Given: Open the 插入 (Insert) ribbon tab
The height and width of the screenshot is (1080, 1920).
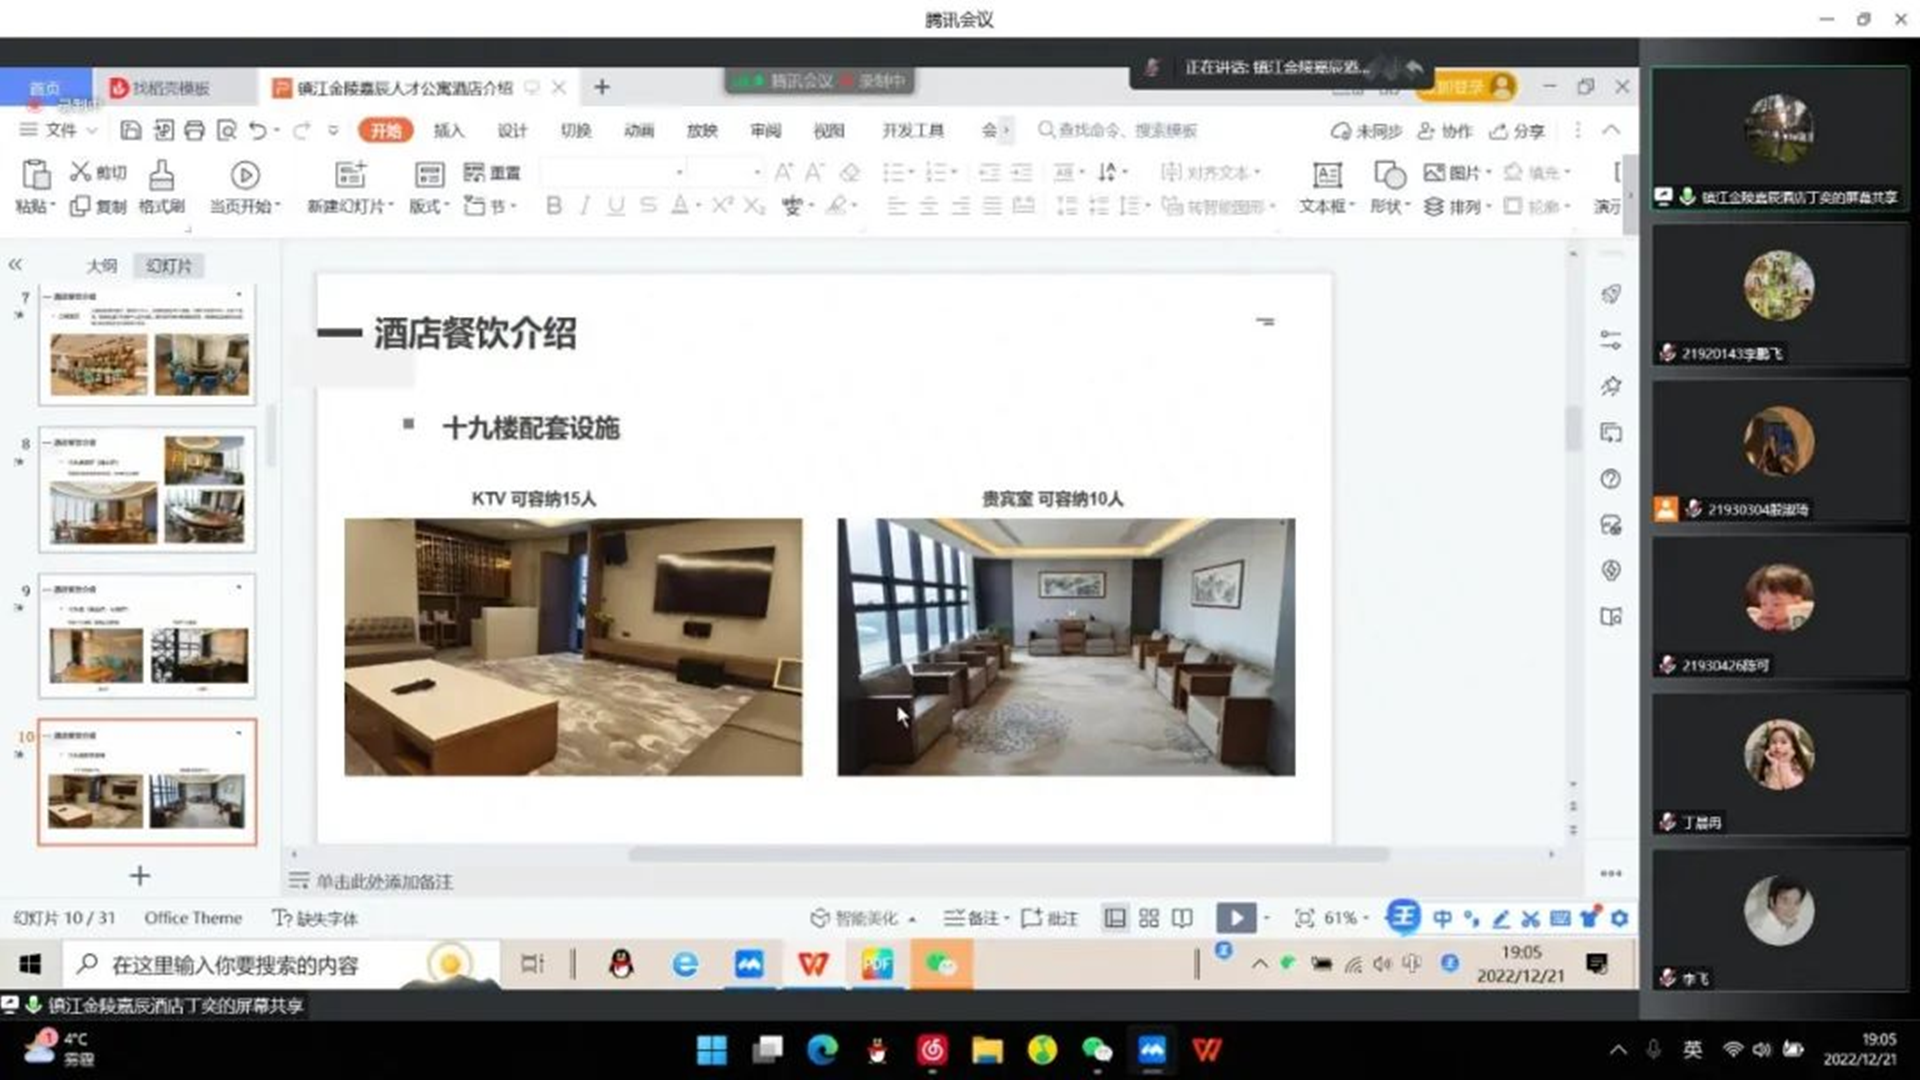Looking at the screenshot, I should point(448,130).
